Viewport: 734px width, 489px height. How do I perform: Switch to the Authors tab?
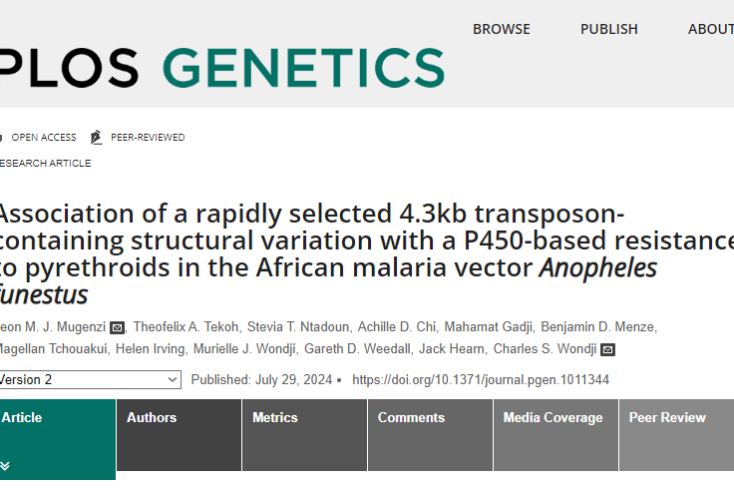click(152, 418)
